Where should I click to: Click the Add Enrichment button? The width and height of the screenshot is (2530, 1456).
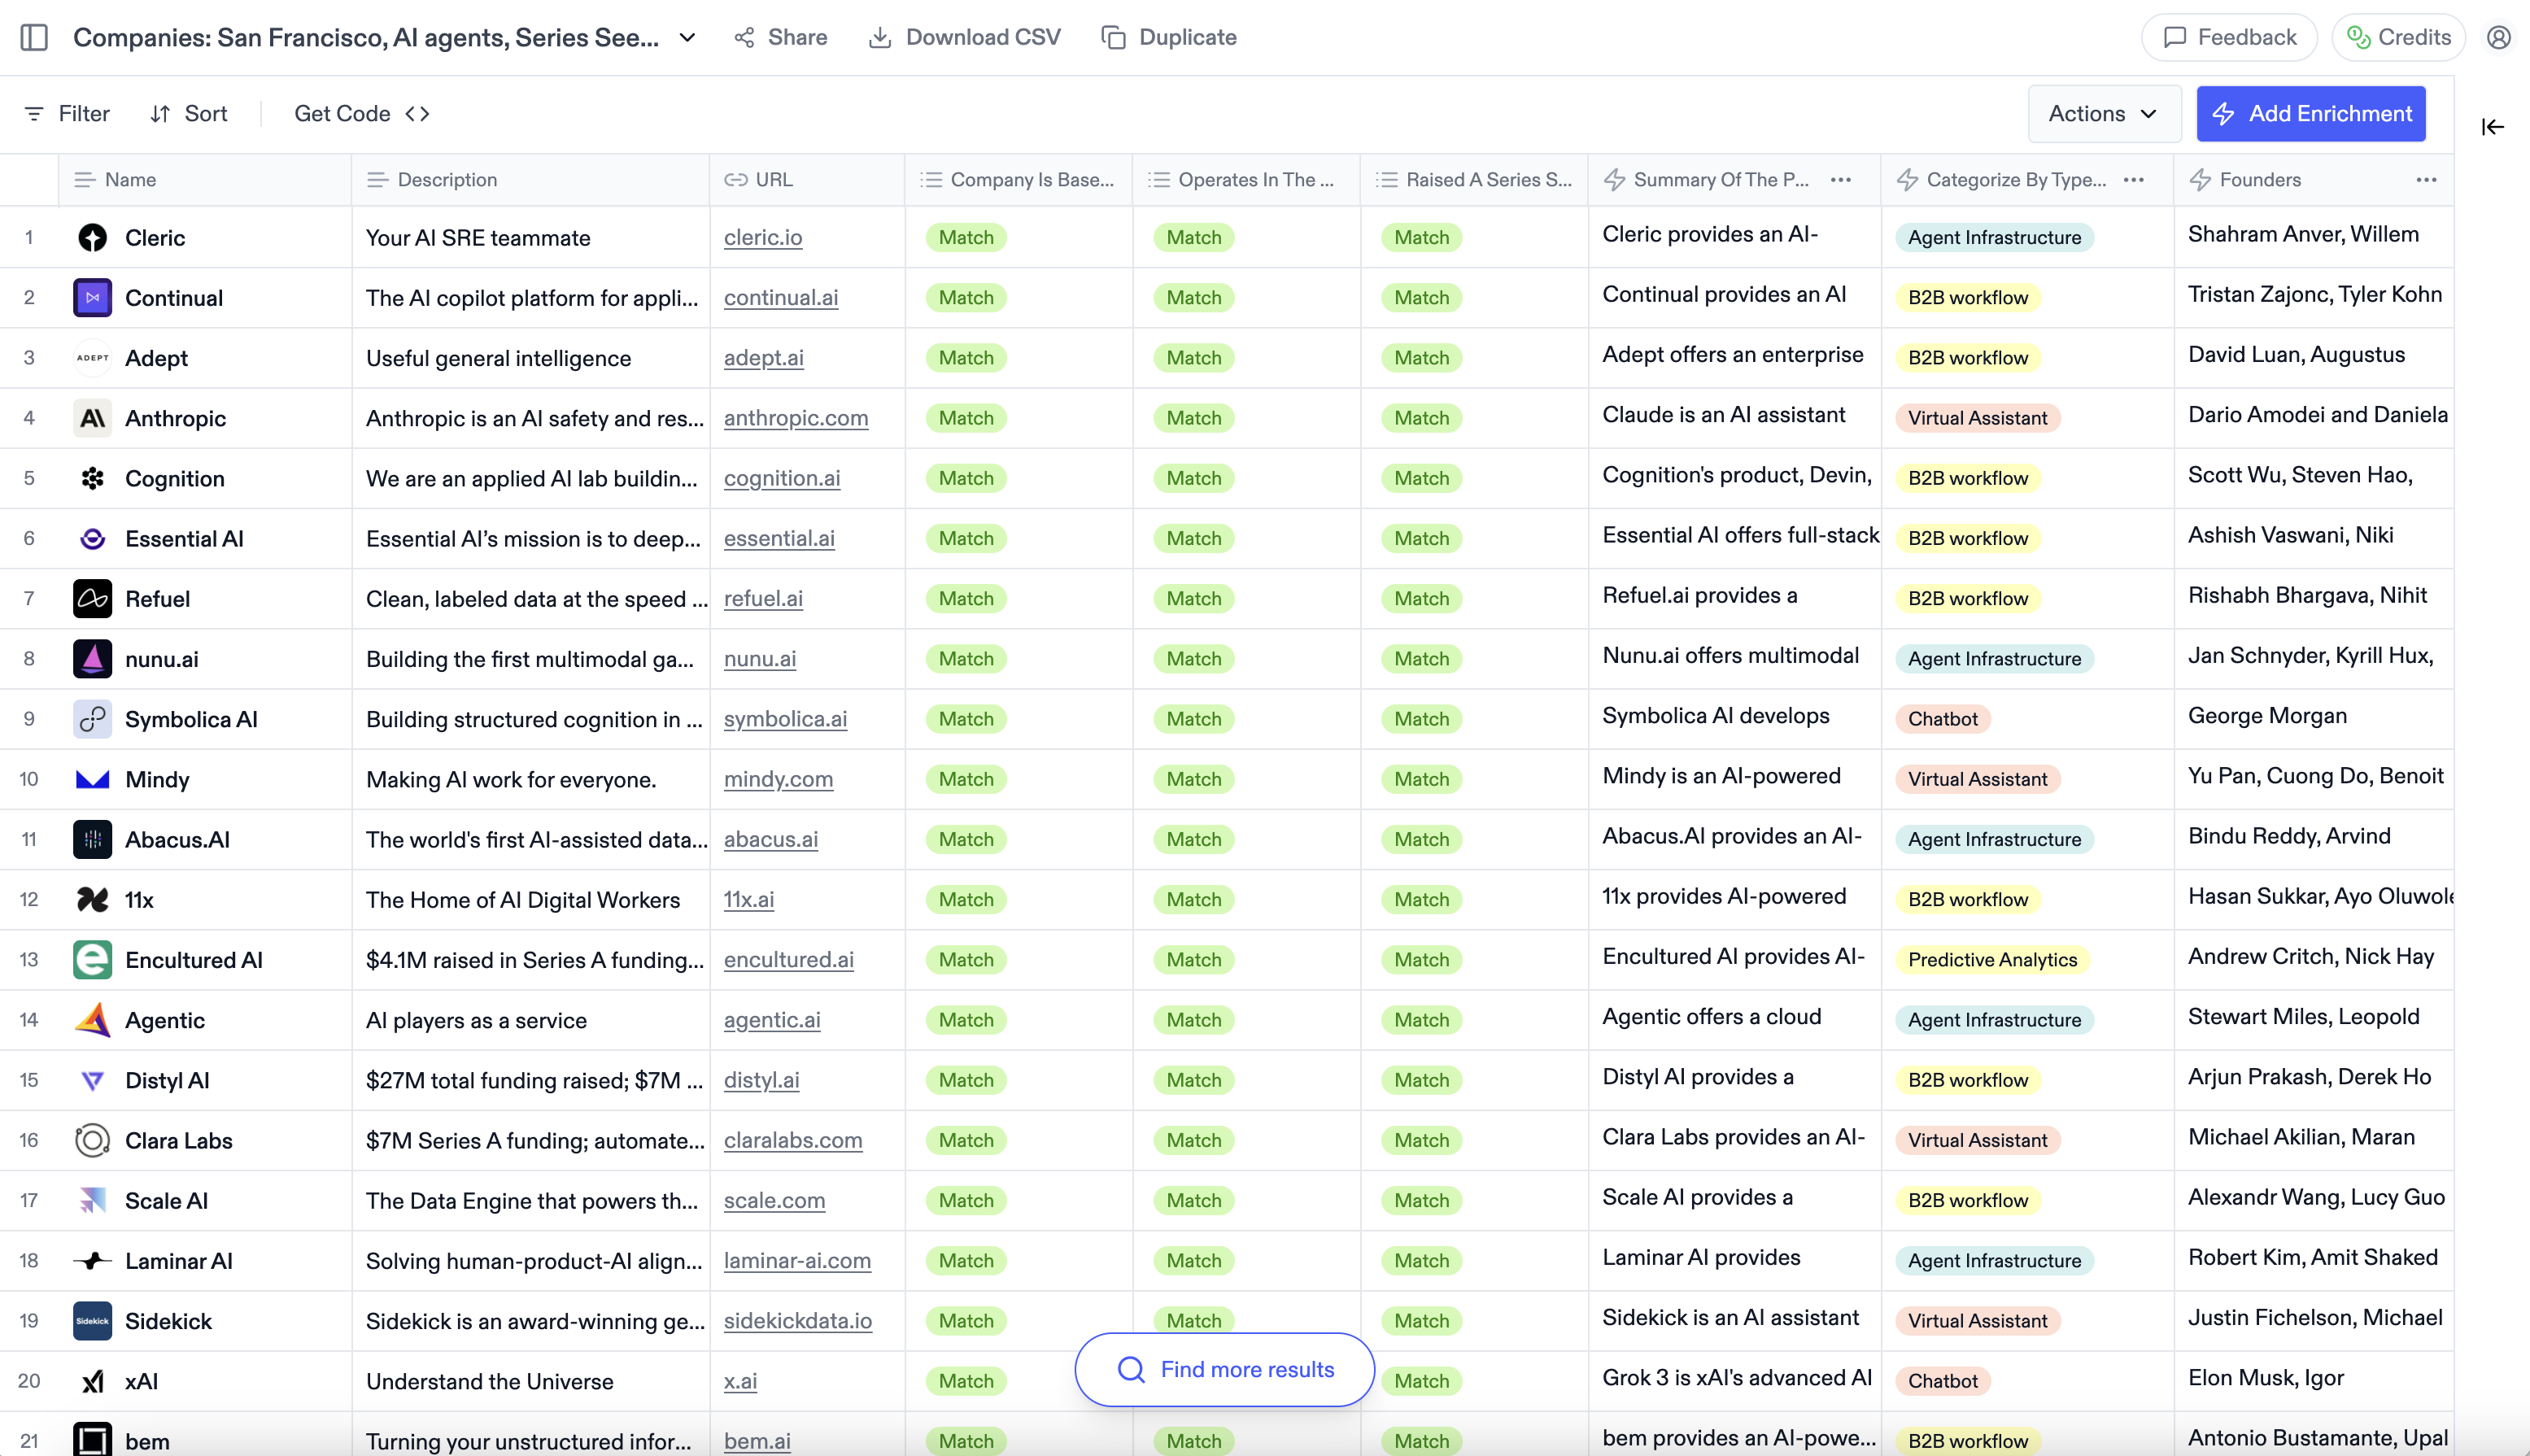(x=2310, y=114)
